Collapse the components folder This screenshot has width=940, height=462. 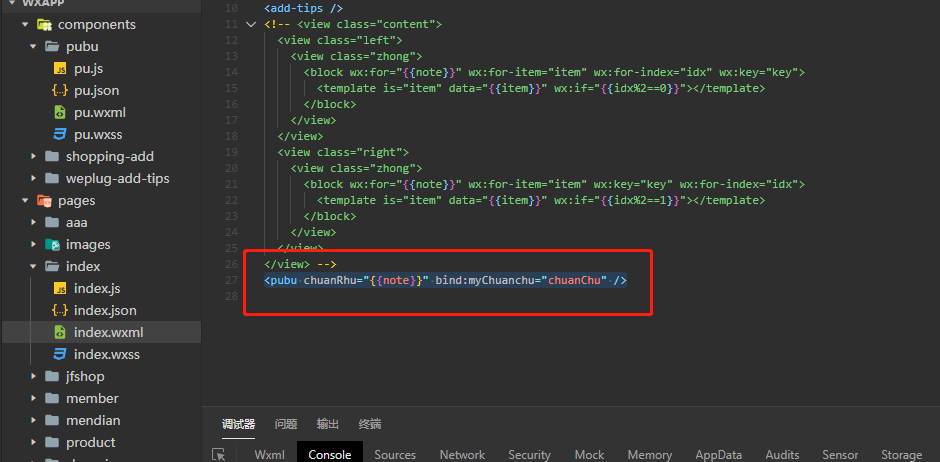(25, 25)
